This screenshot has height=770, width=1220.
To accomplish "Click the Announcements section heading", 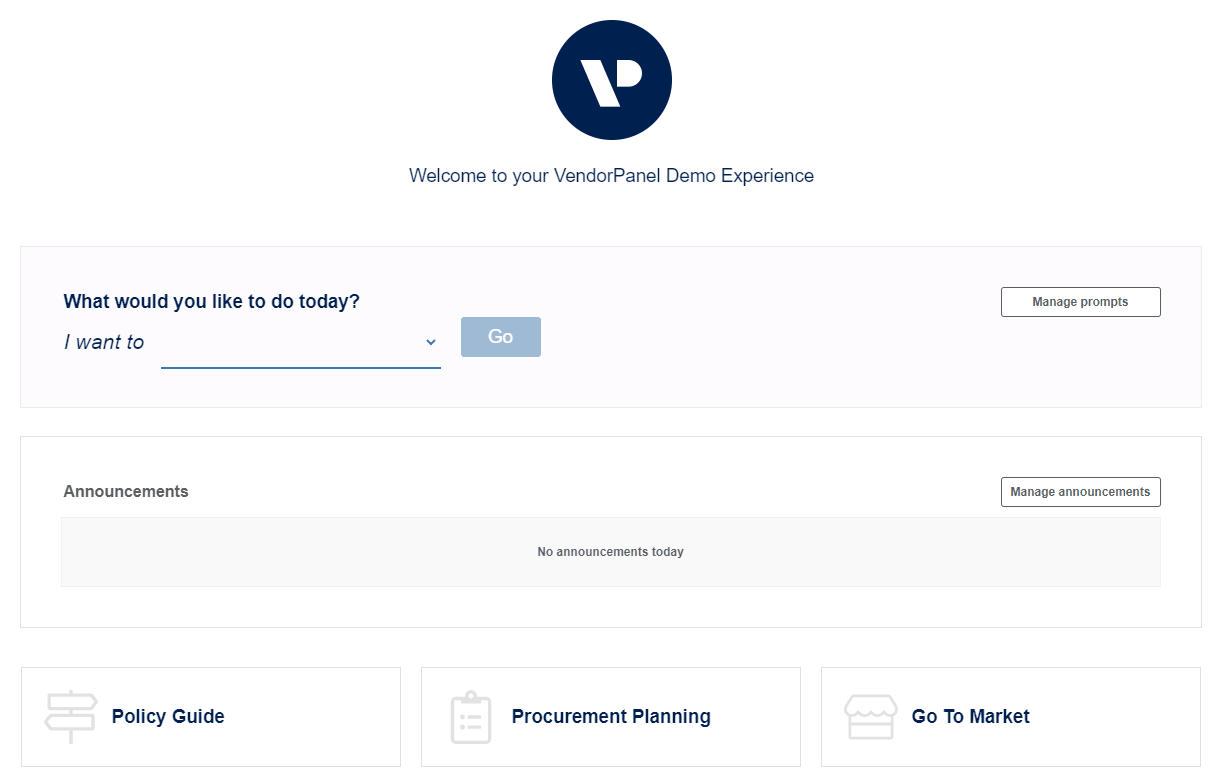I will 126,491.
